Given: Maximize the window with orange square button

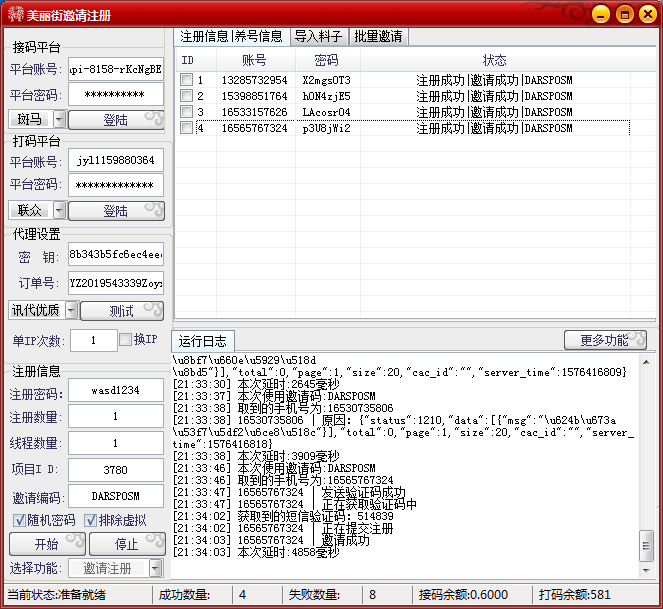Looking at the screenshot, I should tap(625, 14).
